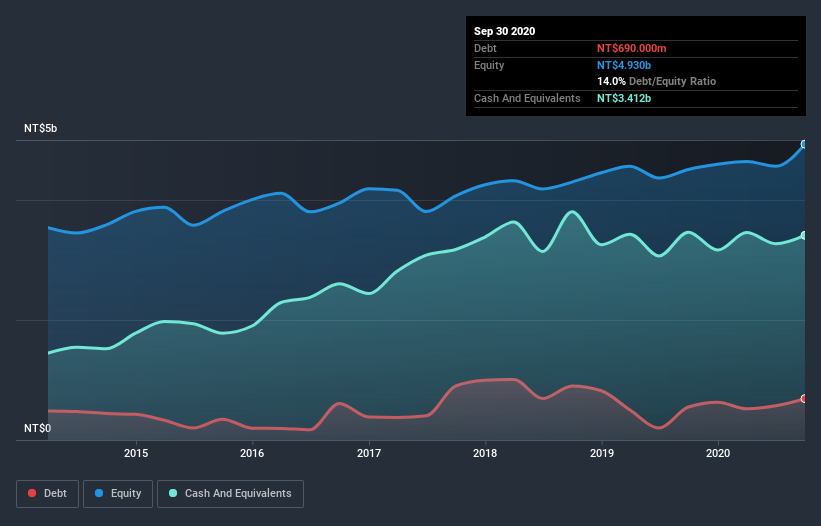Click the NT$3.412b cash value

(x=624, y=98)
